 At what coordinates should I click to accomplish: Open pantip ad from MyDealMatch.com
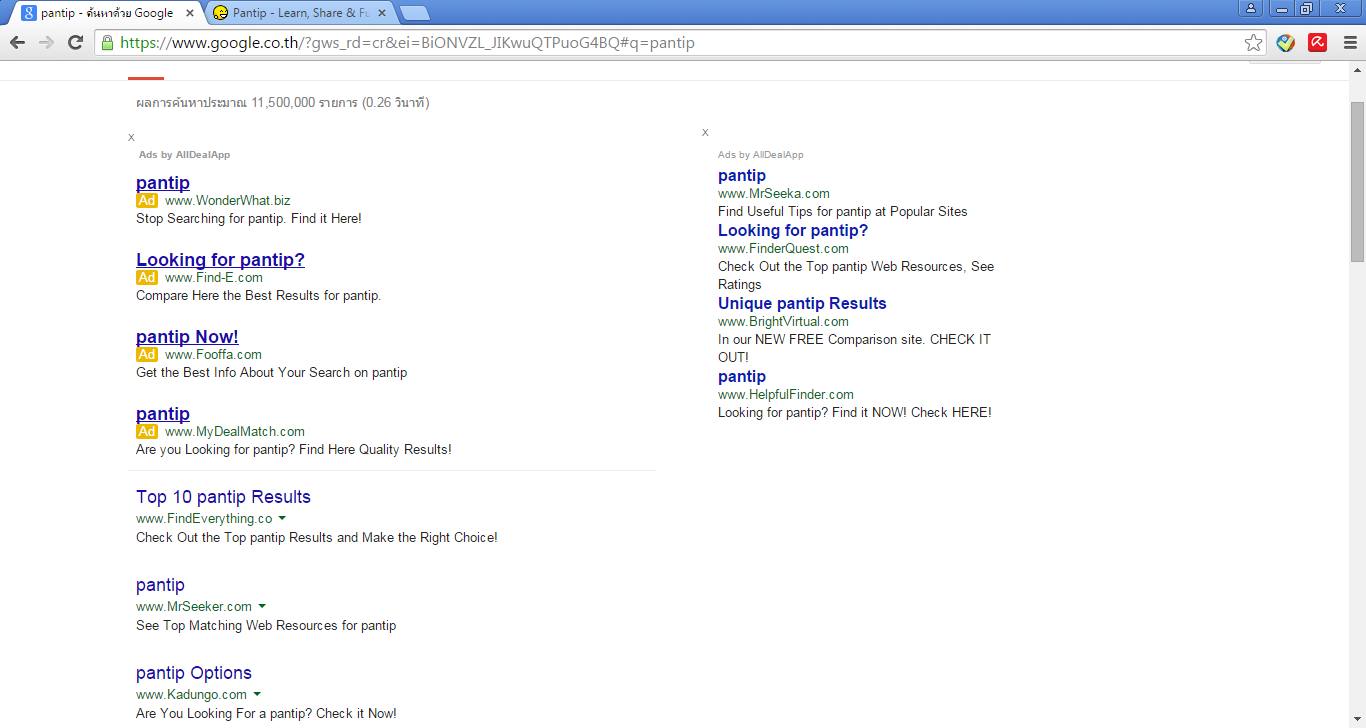tap(163, 414)
